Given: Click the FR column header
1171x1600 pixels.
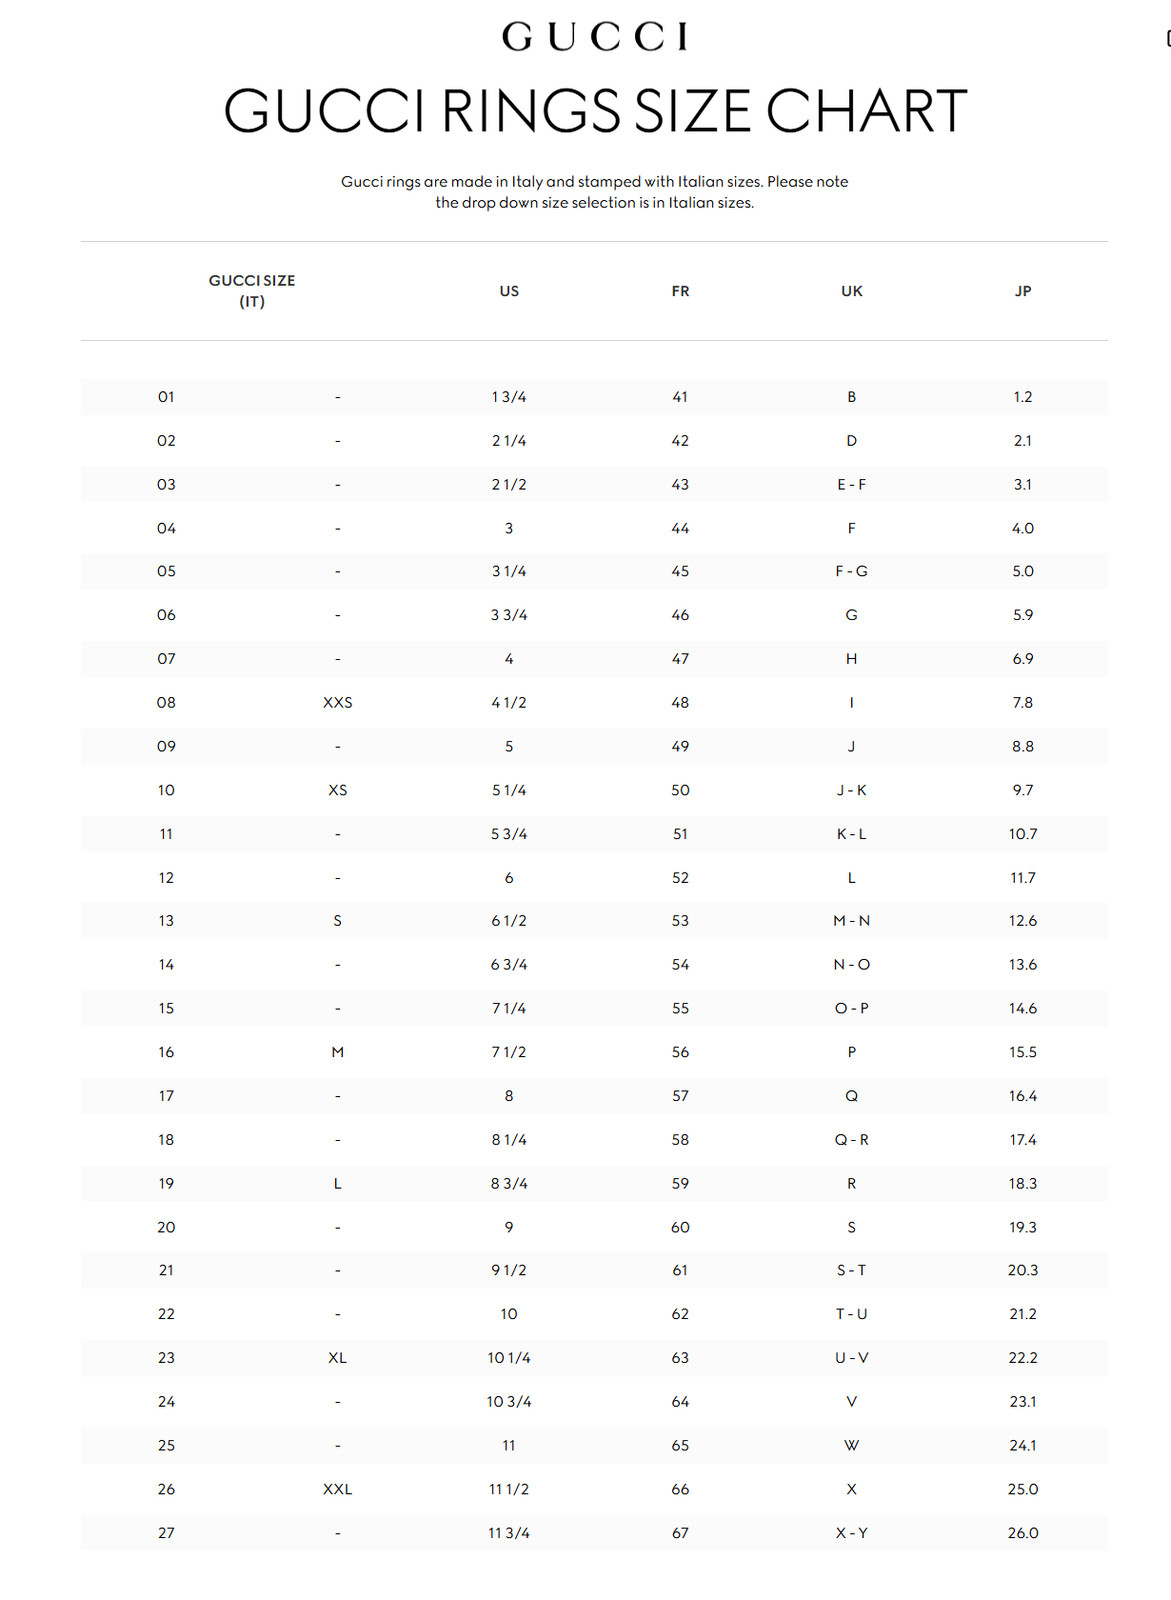Looking at the screenshot, I should click(x=680, y=291).
